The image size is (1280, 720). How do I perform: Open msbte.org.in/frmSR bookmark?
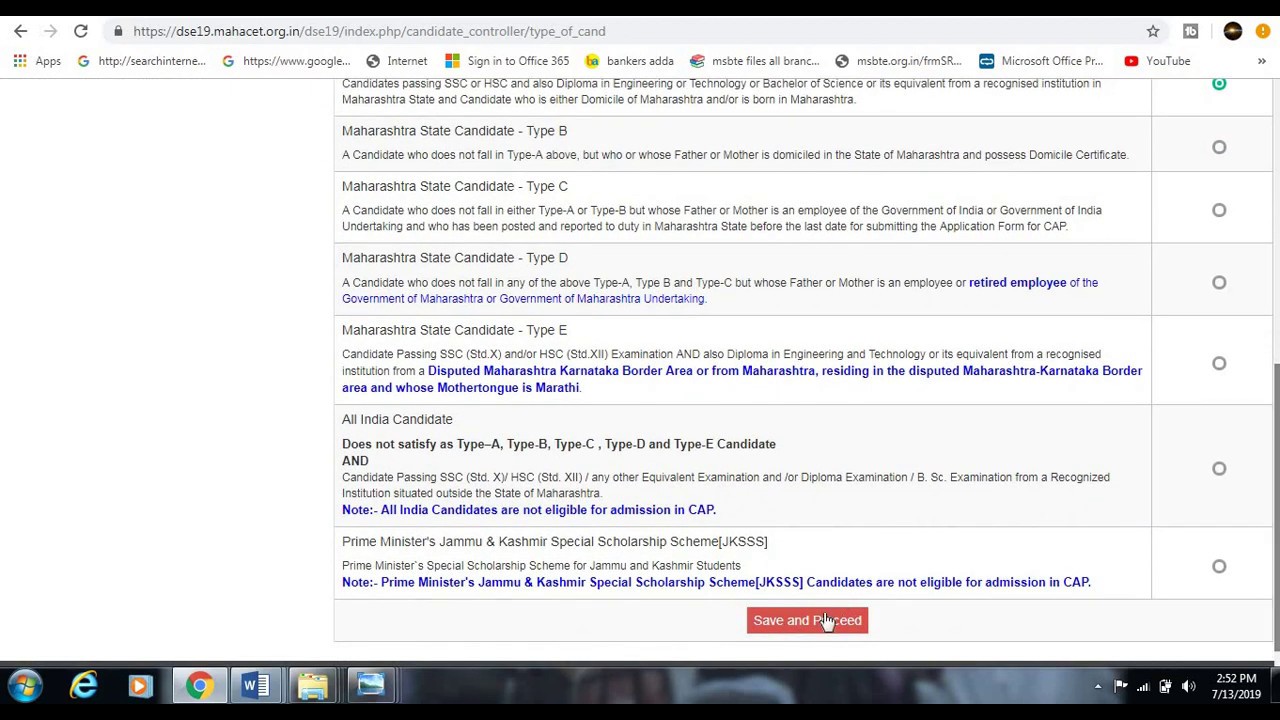point(898,61)
